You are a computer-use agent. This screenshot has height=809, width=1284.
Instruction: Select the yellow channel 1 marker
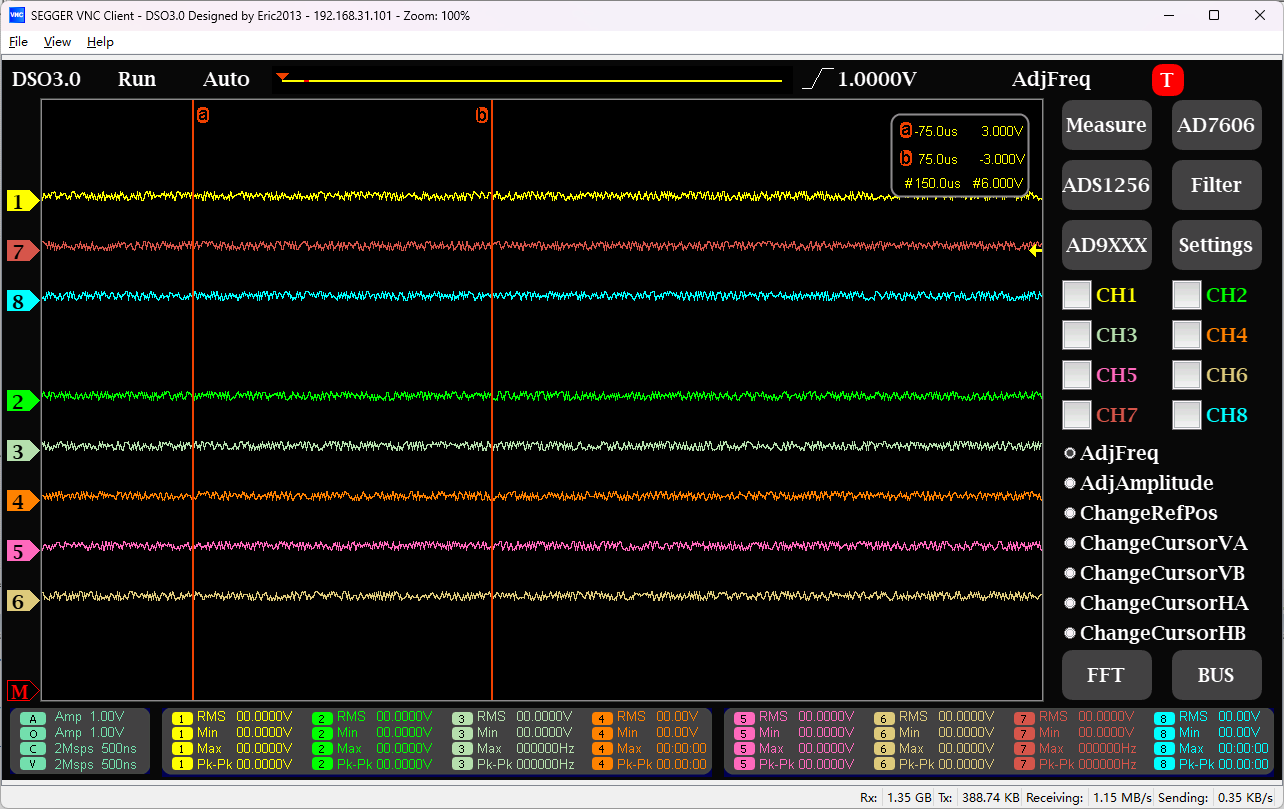click(21, 201)
